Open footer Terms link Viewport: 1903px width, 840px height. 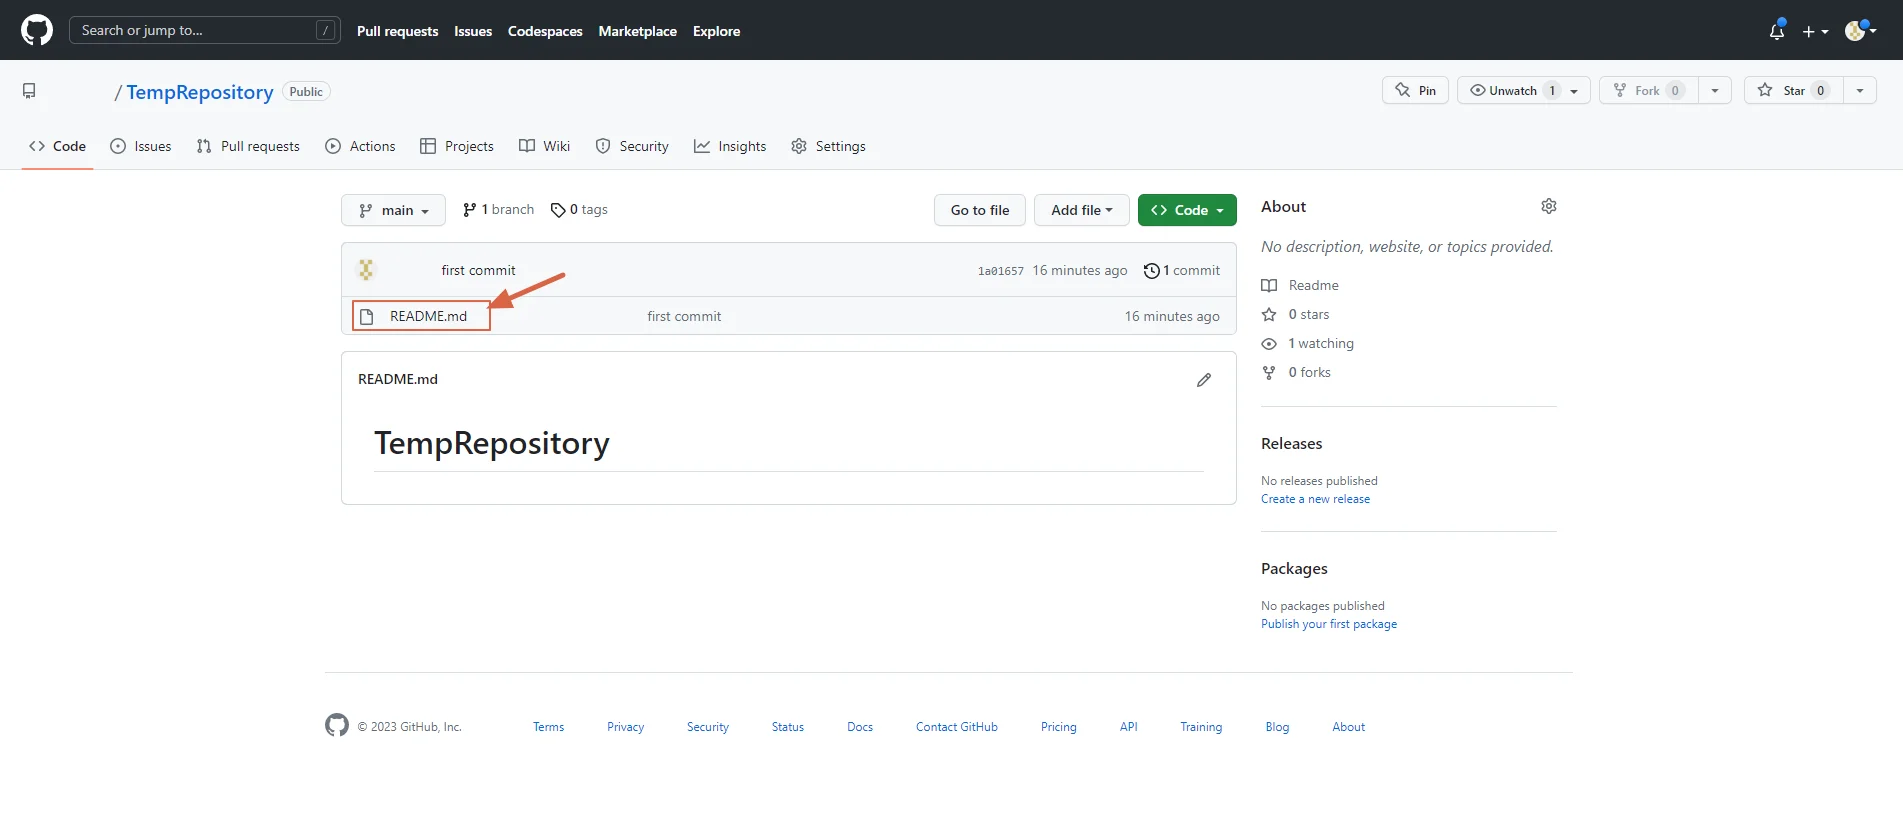click(549, 727)
